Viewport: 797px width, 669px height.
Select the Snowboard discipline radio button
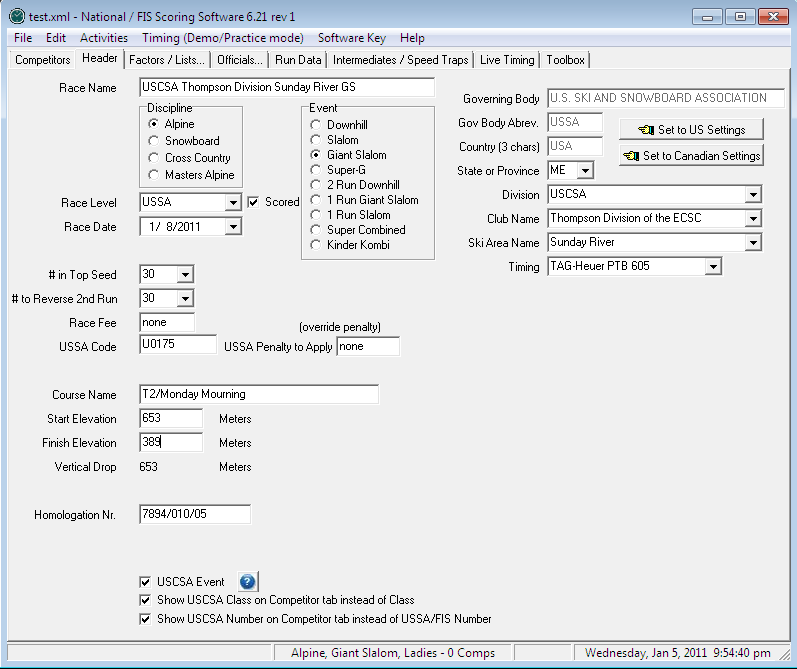(x=153, y=141)
